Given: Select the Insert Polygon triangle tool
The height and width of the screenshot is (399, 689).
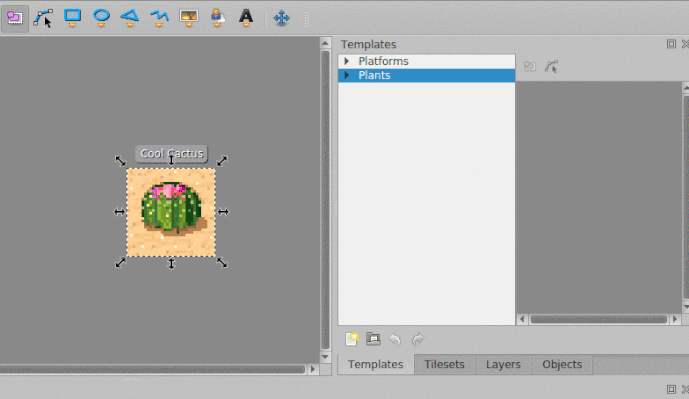Looking at the screenshot, I should 130,18.
